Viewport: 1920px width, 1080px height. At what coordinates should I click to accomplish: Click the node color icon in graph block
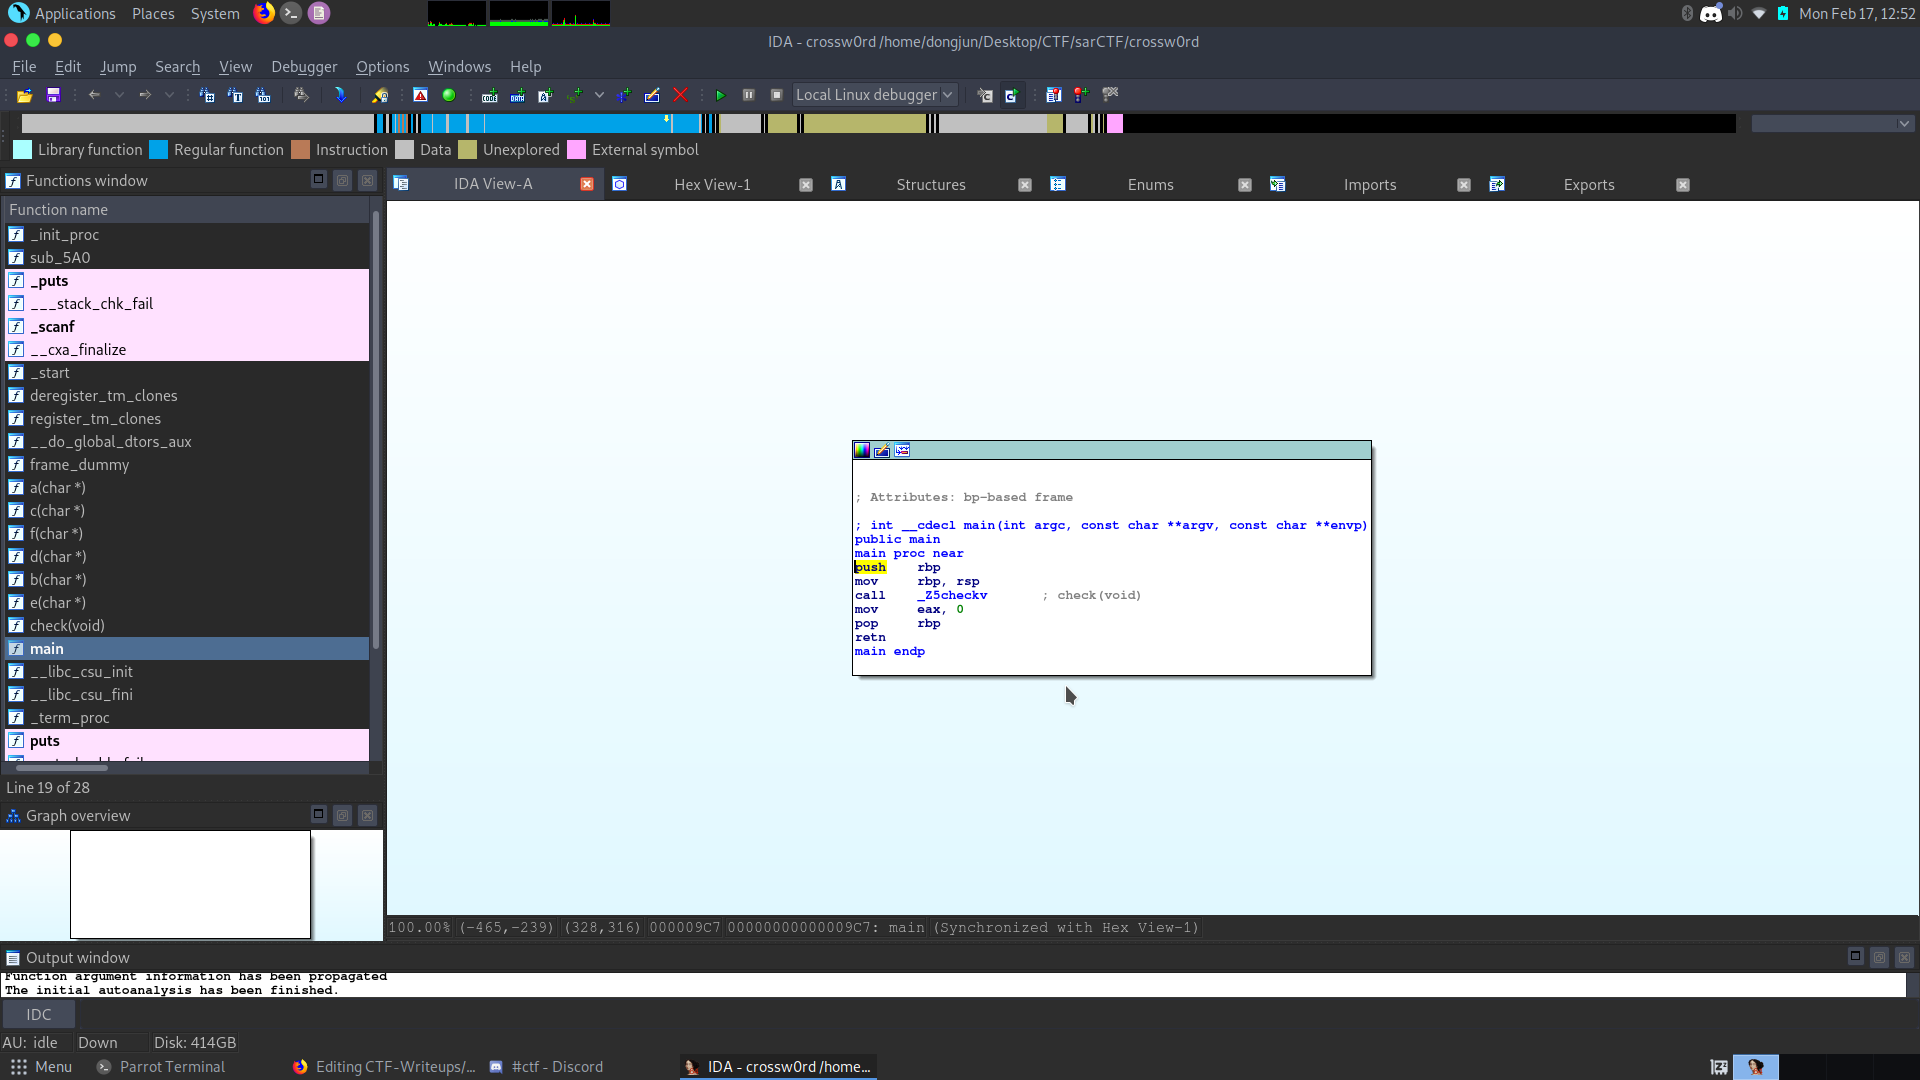click(862, 451)
